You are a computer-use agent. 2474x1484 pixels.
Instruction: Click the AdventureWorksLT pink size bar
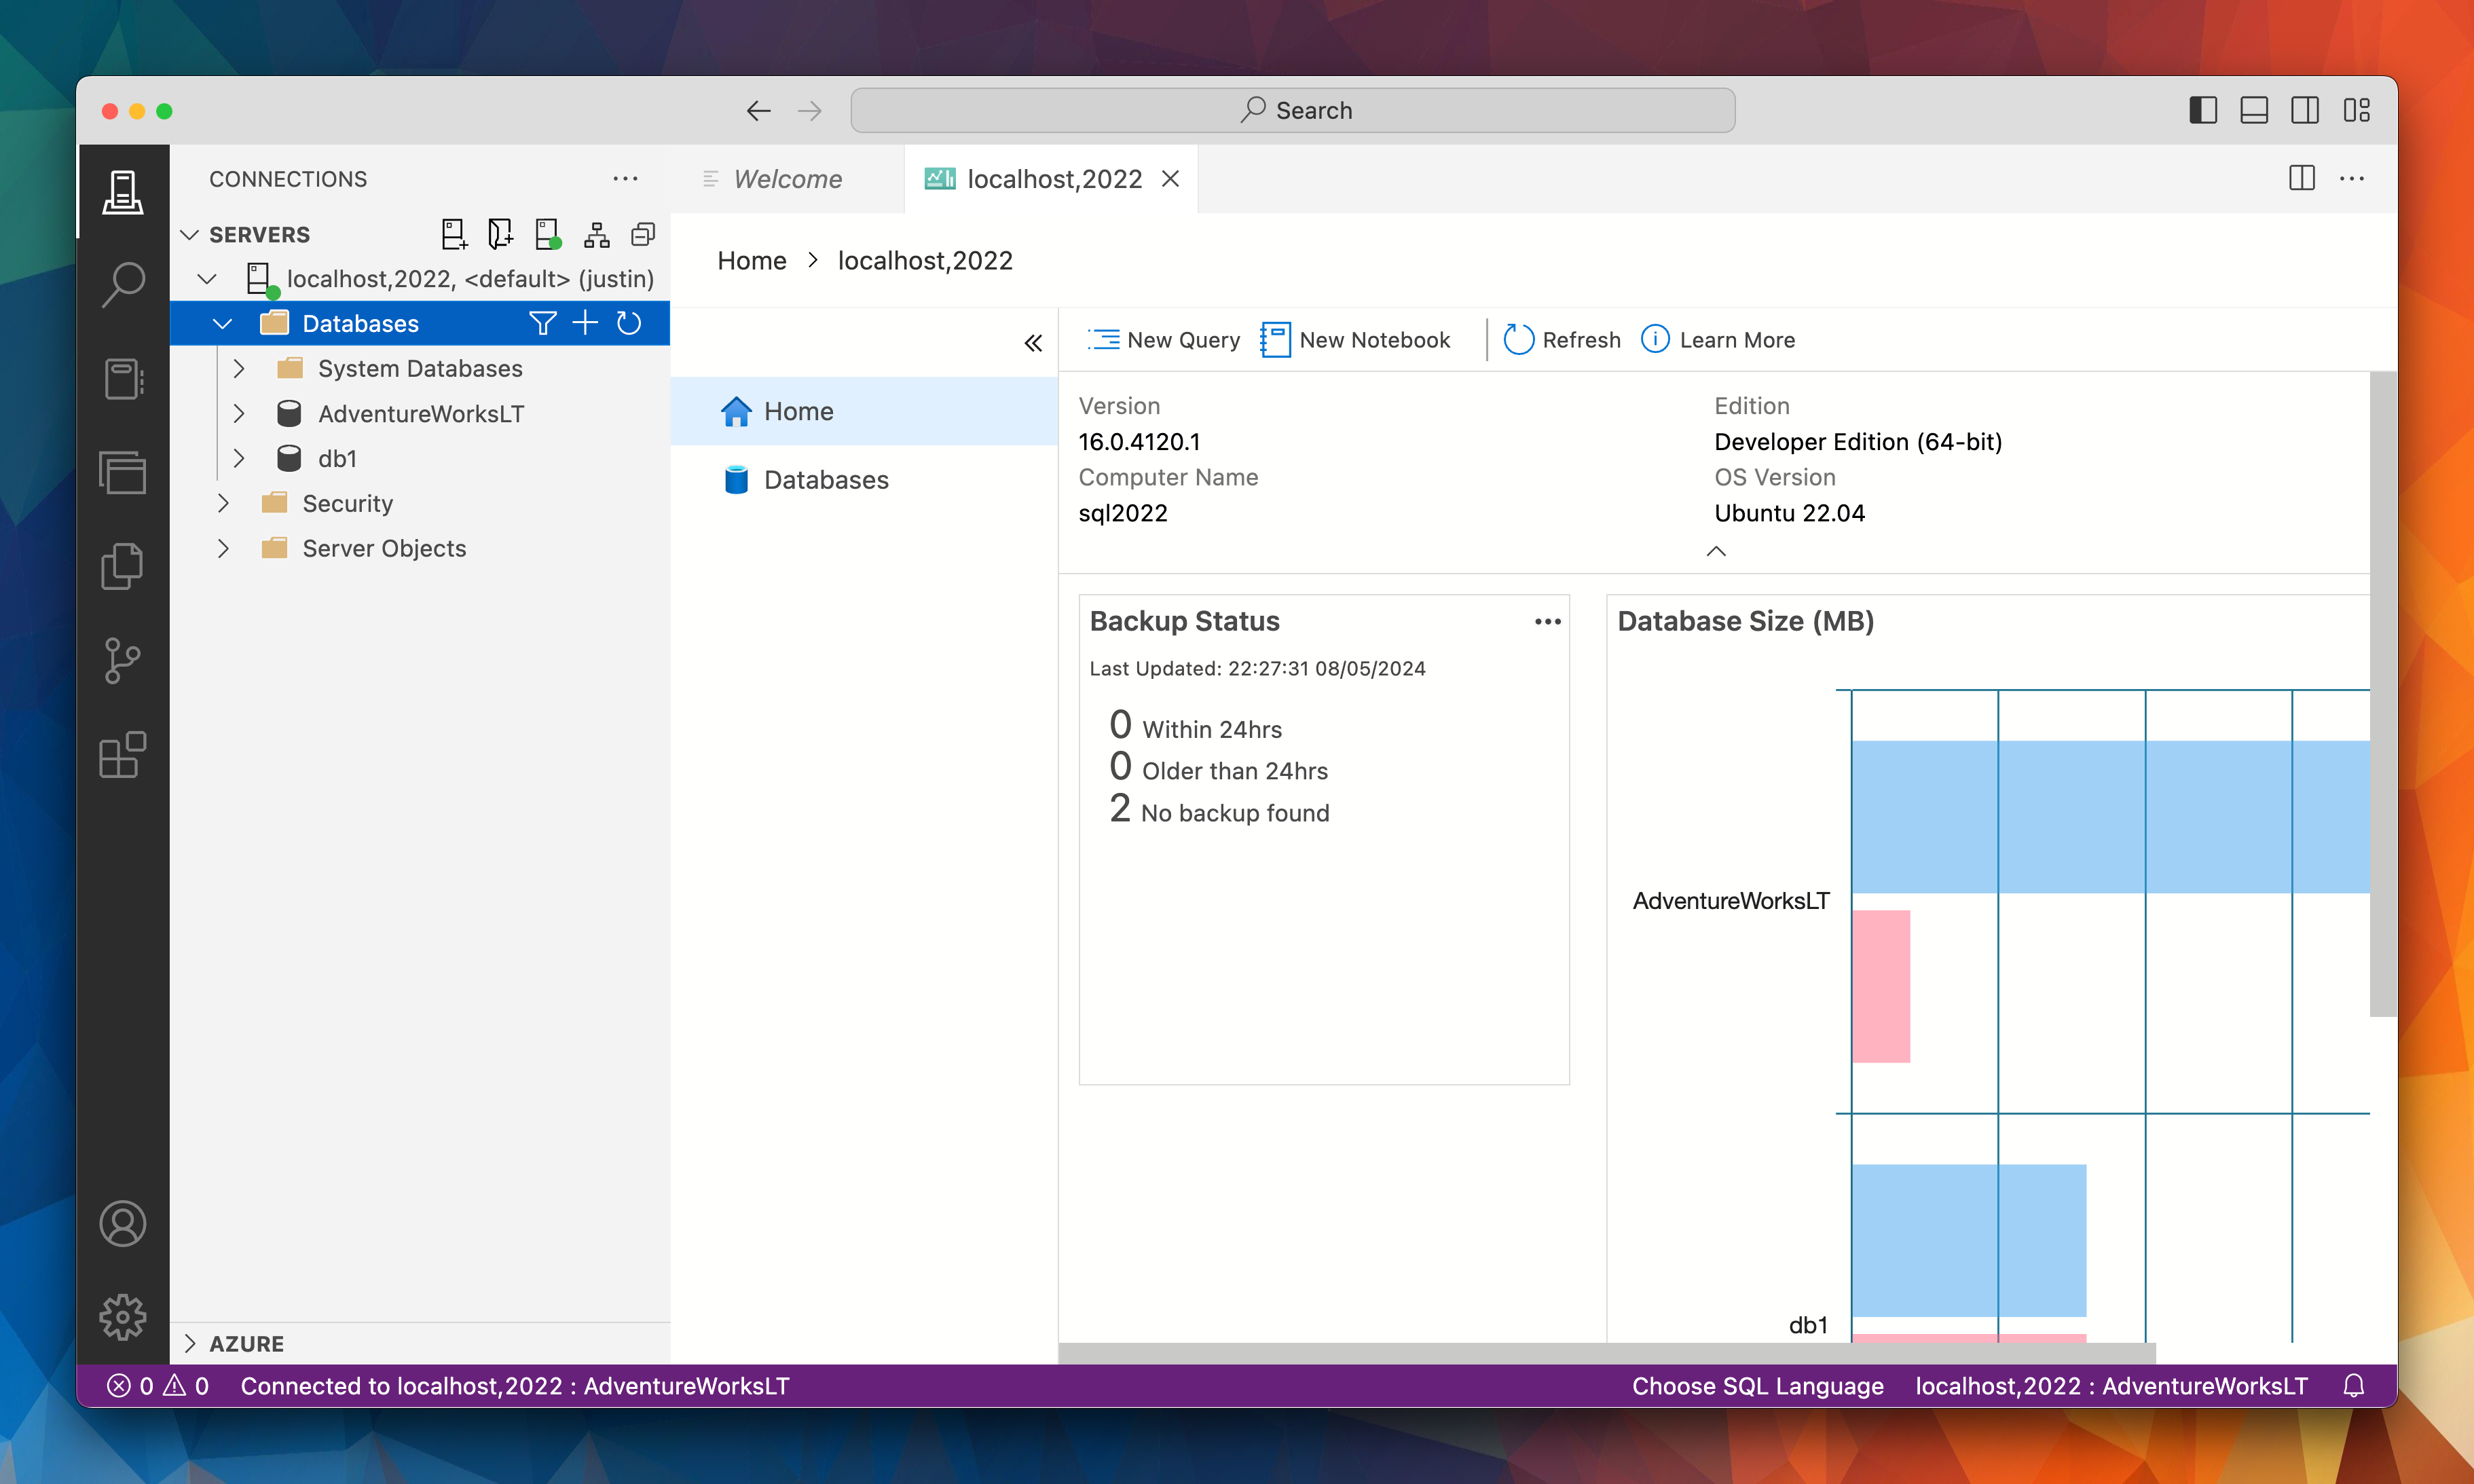(1881, 986)
